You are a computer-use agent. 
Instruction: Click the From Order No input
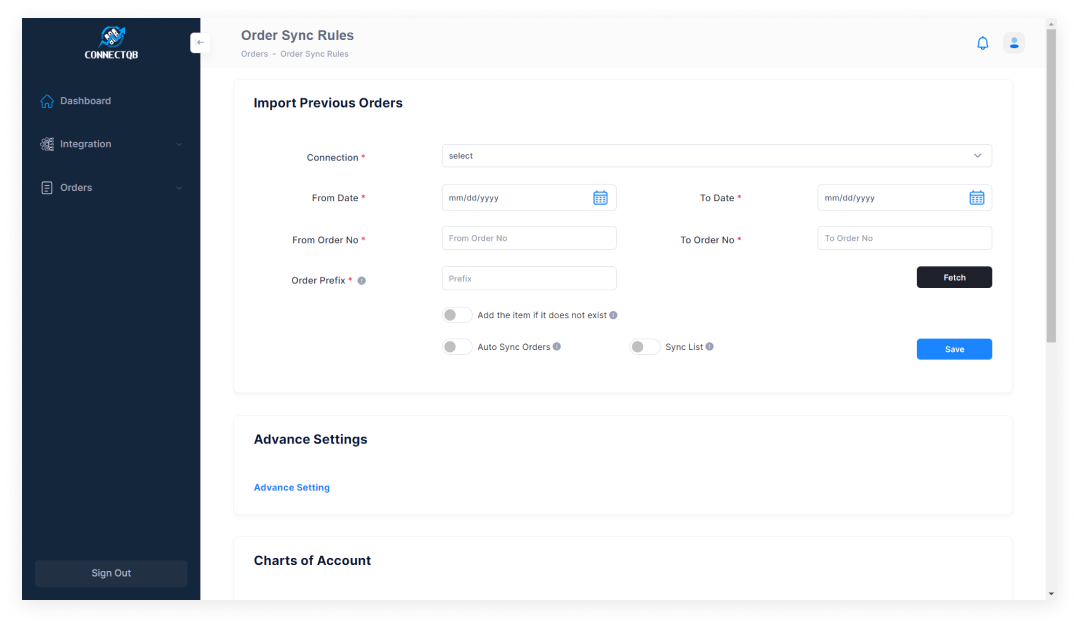pos(528,238)
